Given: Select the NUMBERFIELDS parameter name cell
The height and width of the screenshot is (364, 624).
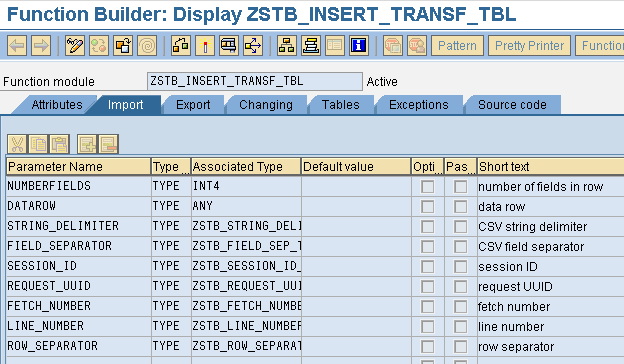Looking at the screenshot, I should 78,186.
